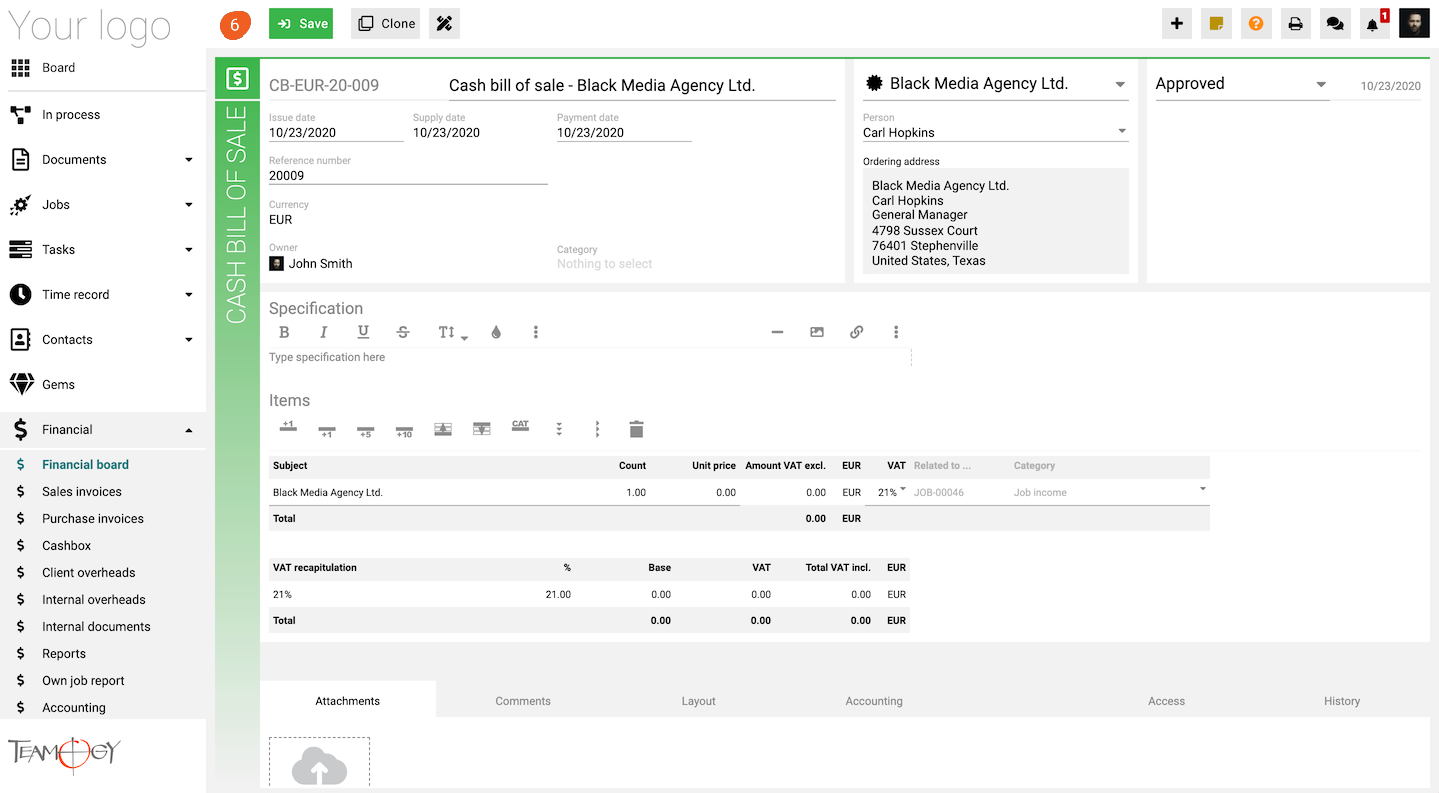Add ten items with +10 icon

tap(404, 430)
